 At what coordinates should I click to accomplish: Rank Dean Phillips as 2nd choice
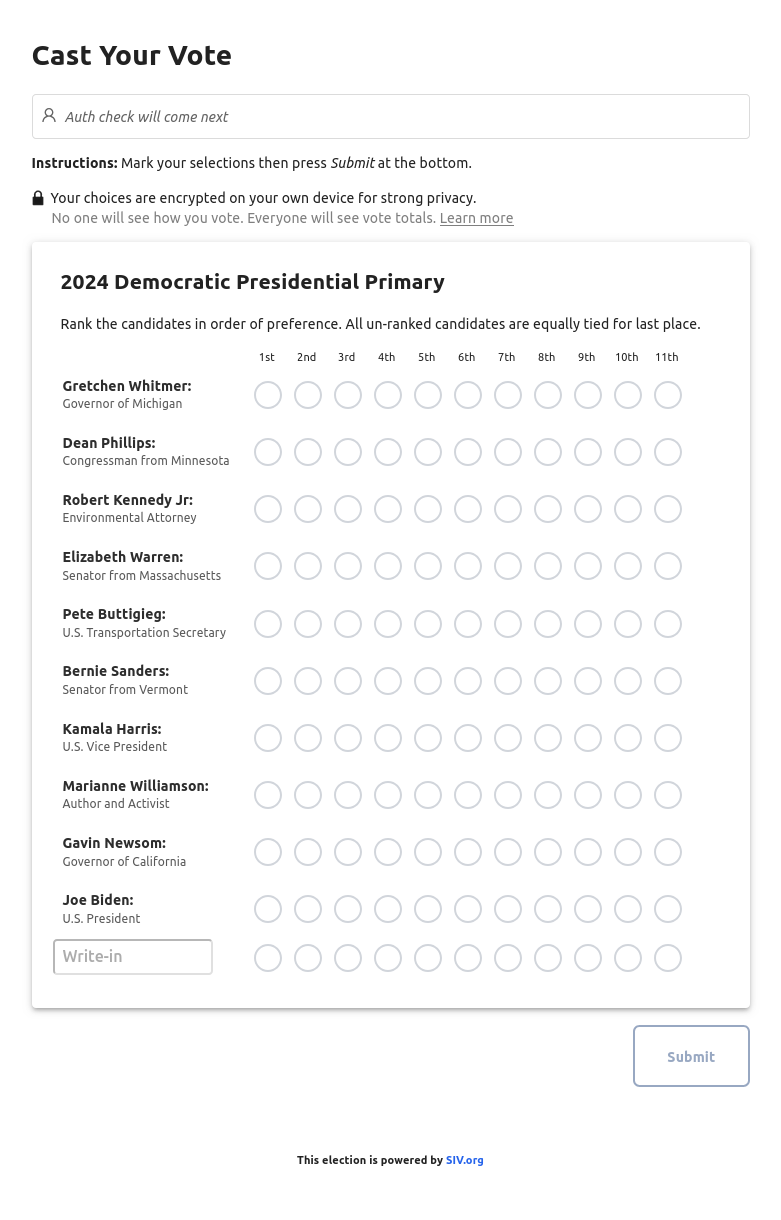308,452
